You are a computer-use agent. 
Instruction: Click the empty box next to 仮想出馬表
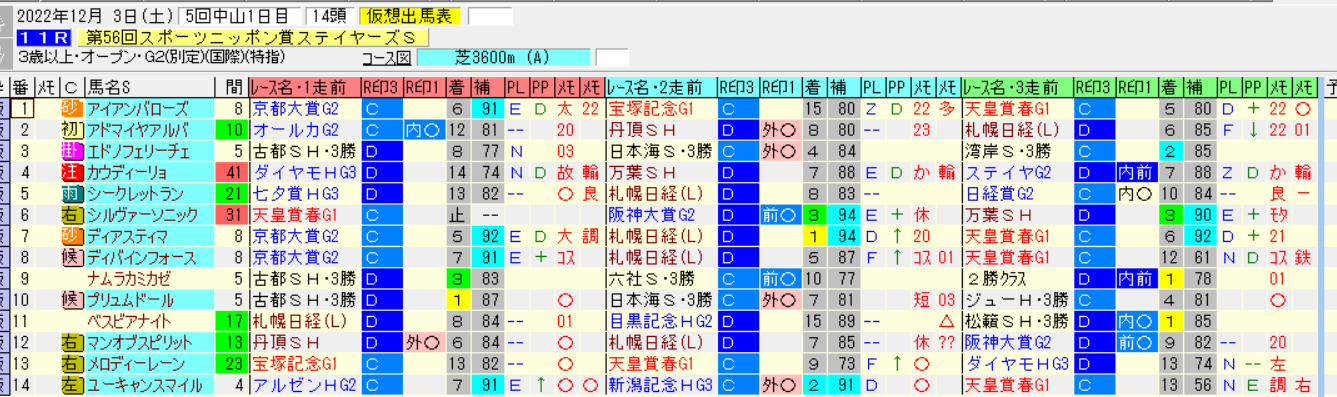[489, 16]
